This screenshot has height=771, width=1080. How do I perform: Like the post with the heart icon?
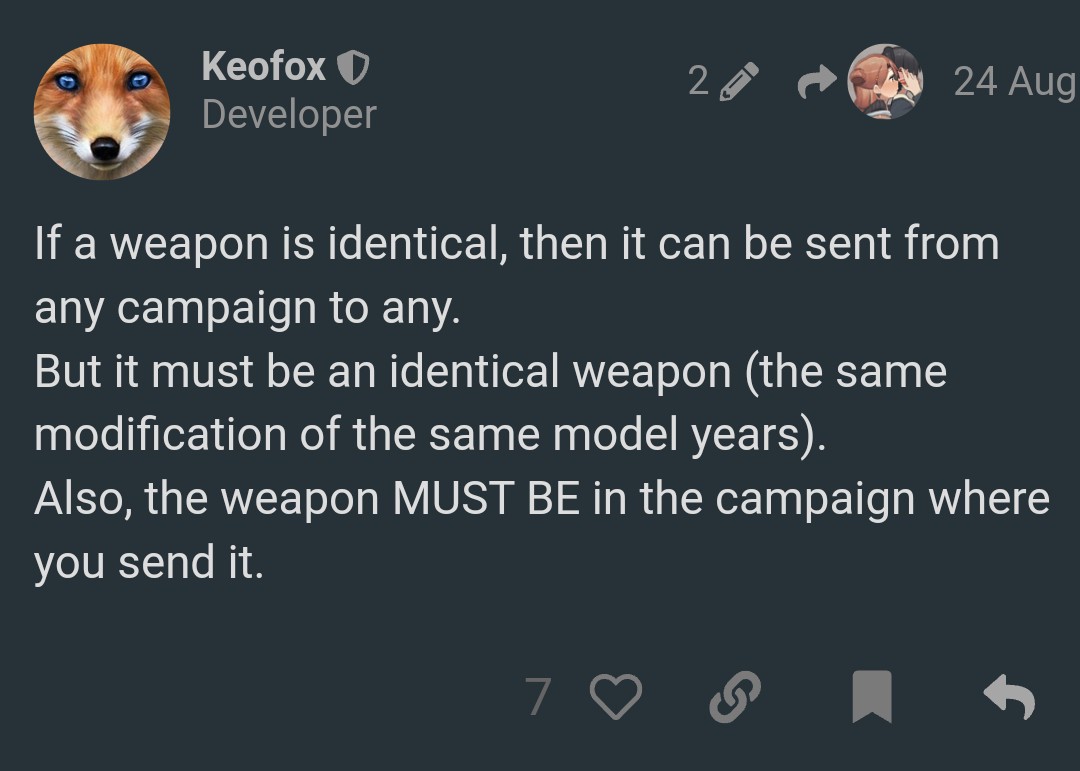tap(616, 697)
